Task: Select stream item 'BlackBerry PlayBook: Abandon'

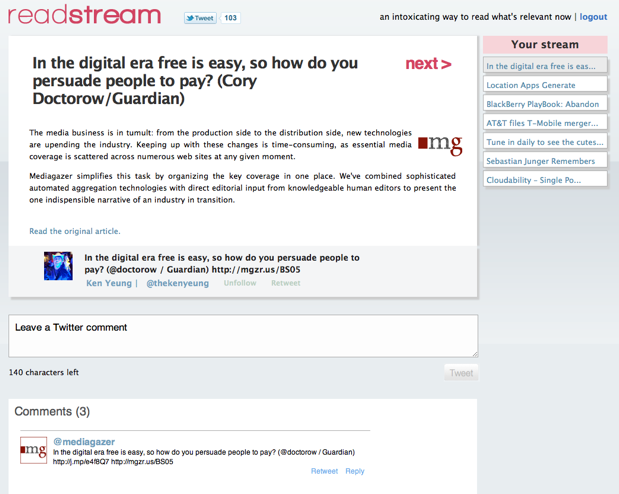Action: pos(545,103)
